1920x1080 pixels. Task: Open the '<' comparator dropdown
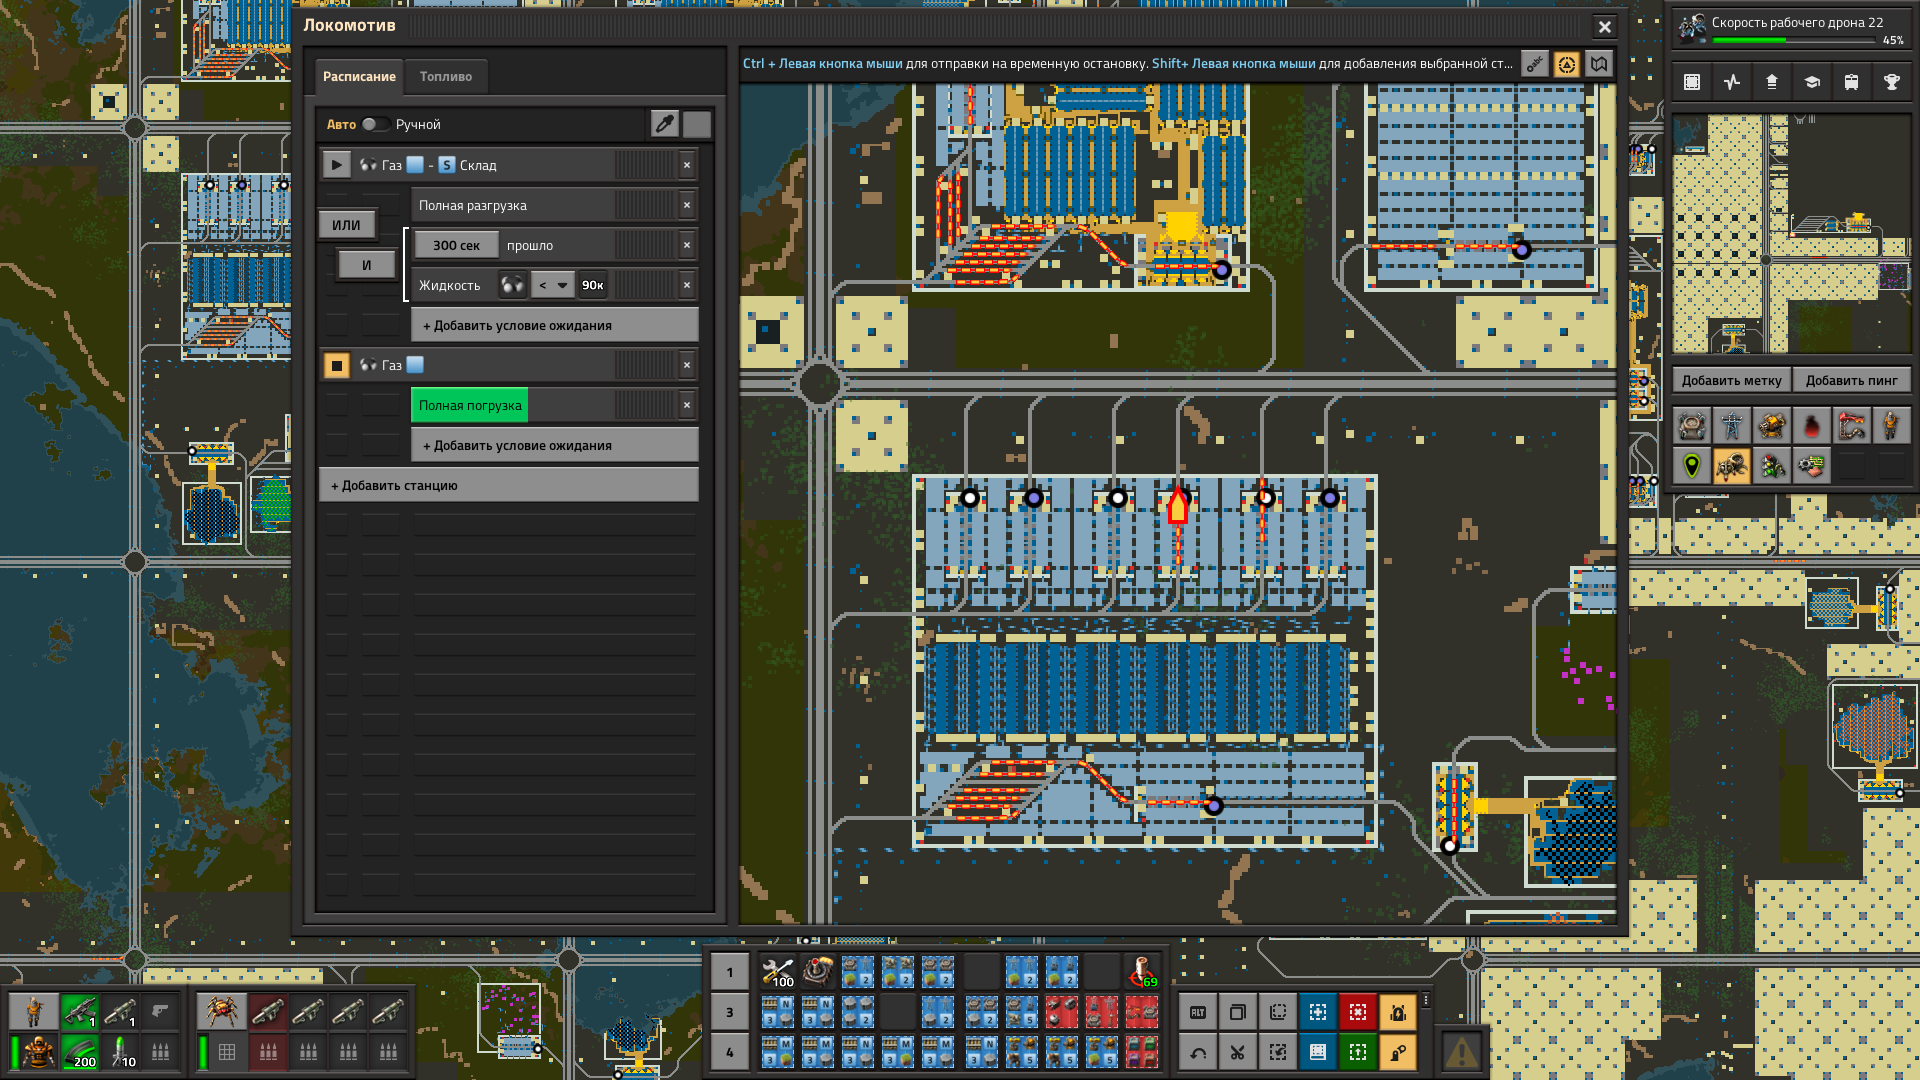click(552, 285)
